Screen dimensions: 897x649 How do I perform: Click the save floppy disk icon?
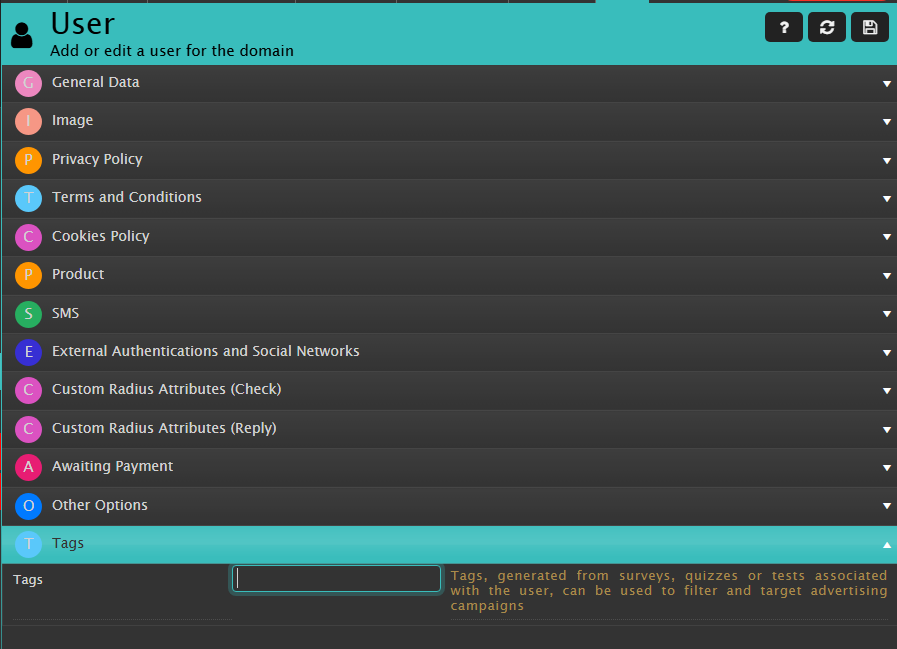click(870, 28)
